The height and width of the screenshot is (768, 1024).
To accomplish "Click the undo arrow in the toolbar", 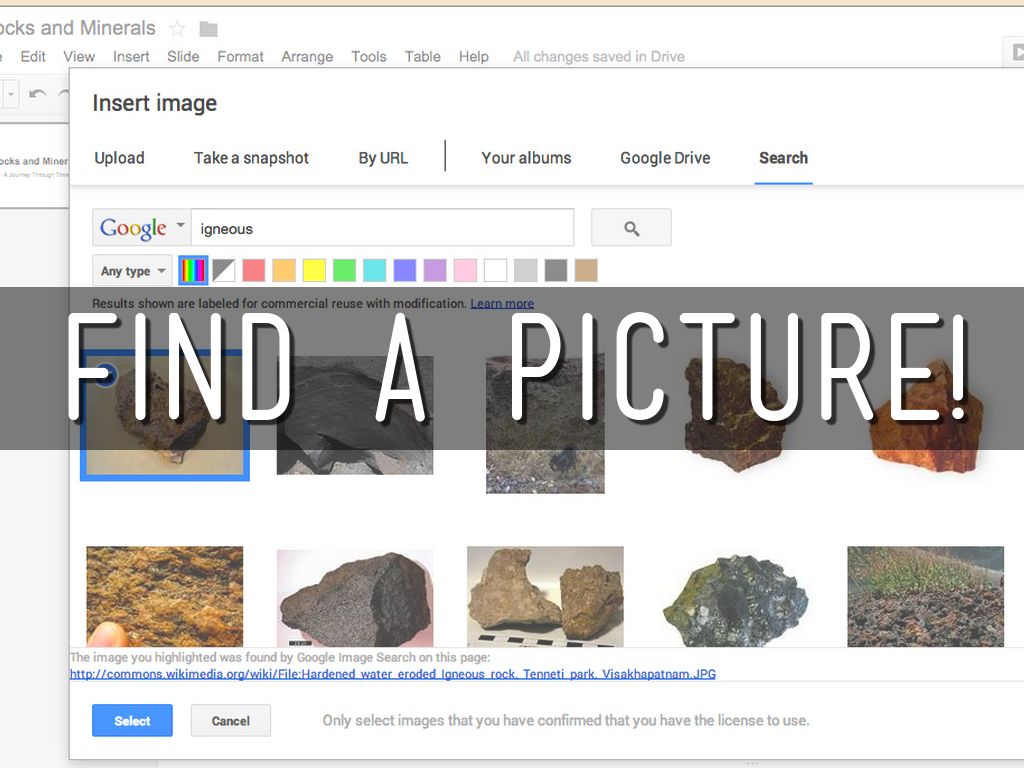I will point(38,94).
